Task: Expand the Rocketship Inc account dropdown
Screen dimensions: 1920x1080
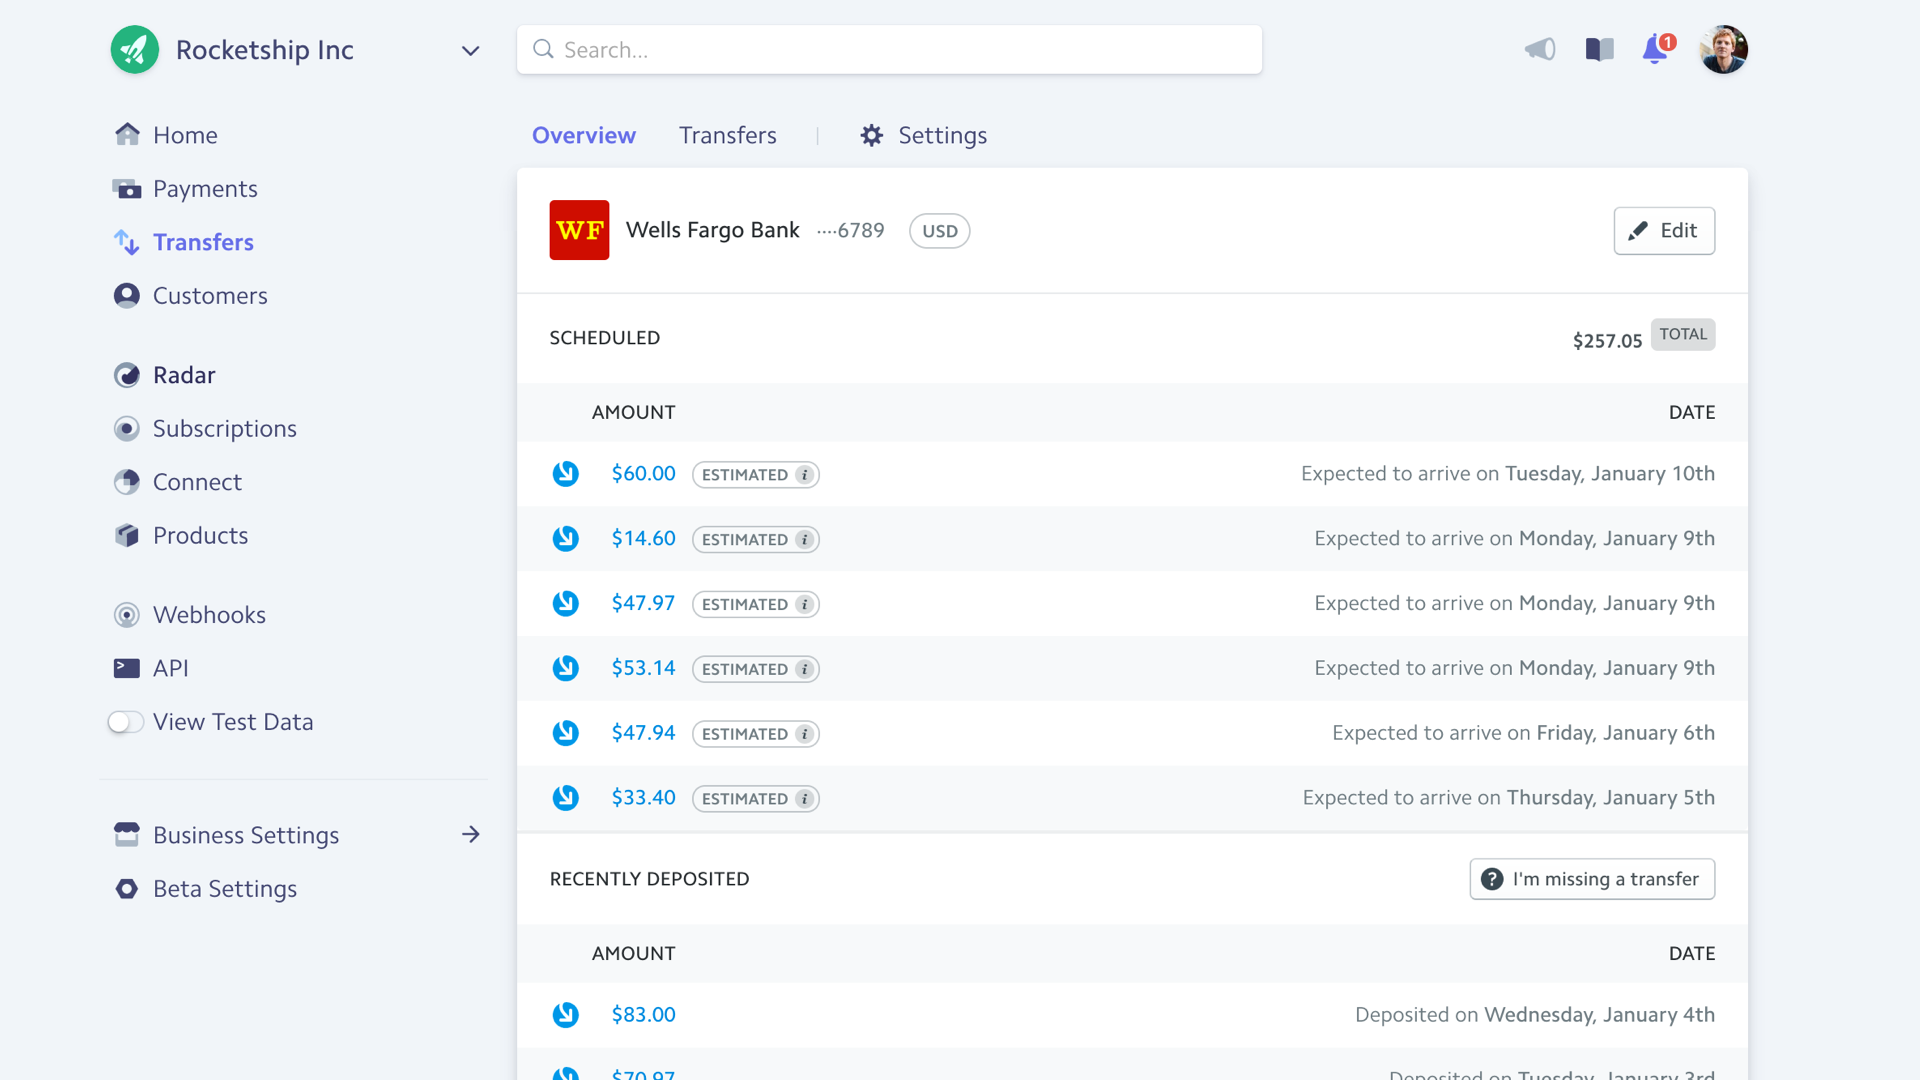Action: [x=470, y=51]
